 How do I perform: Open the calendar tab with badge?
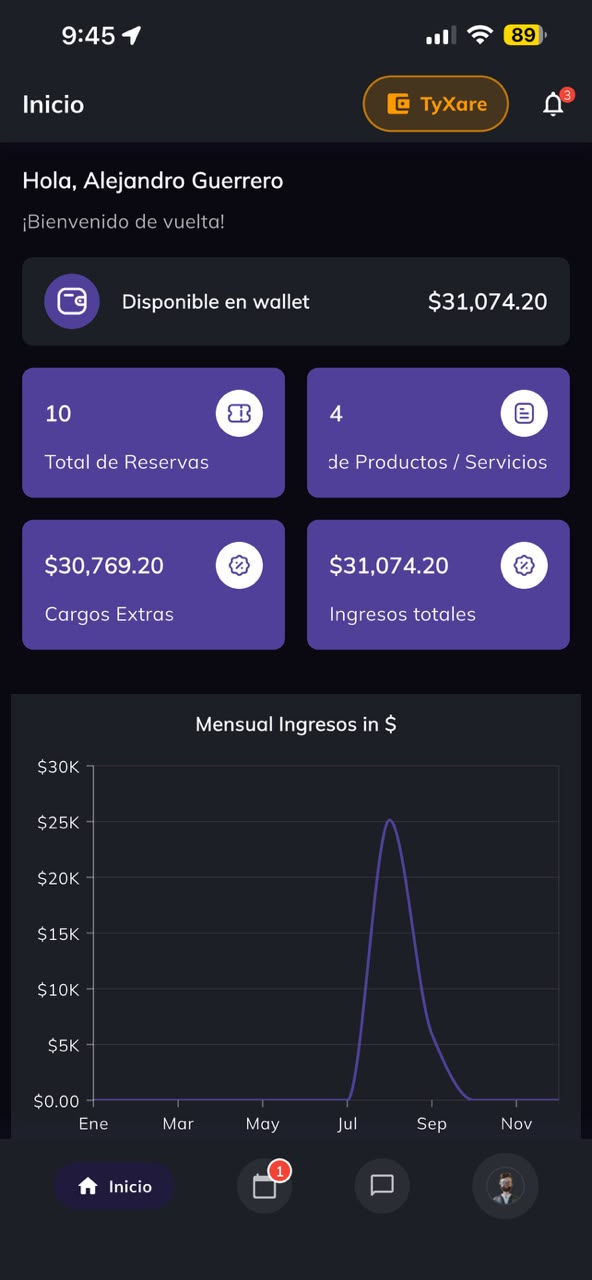[x=265, y=1186]
